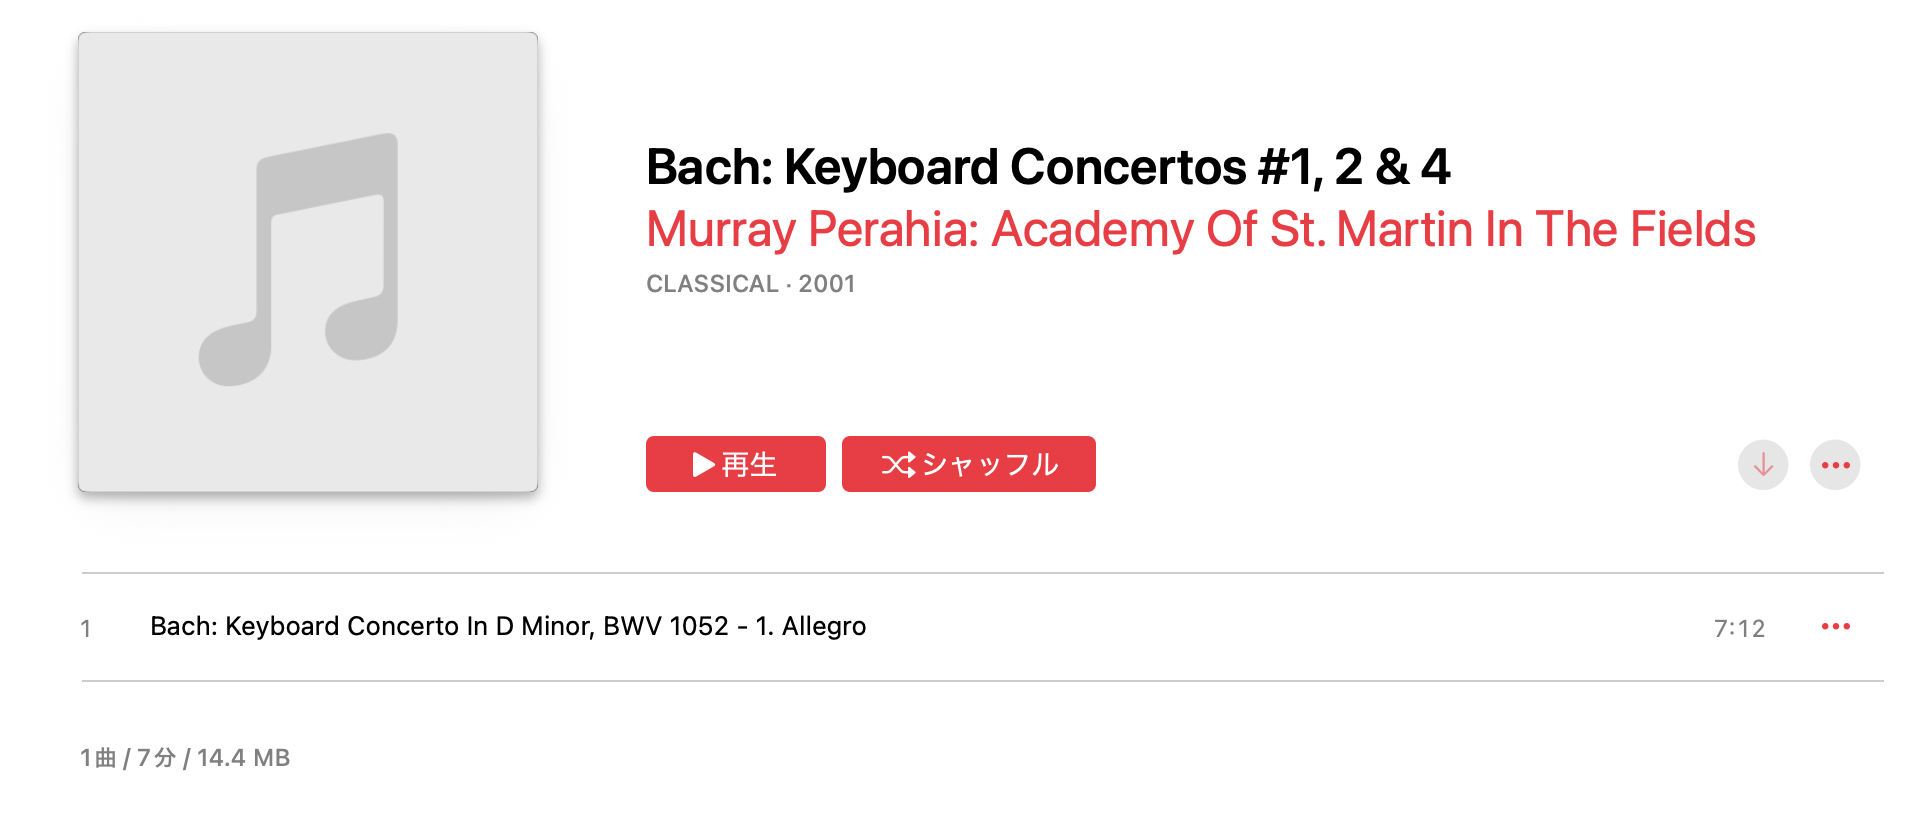Click track number 1 in the list
Screen dimensions: 1912x822
(x=86, y=628)
